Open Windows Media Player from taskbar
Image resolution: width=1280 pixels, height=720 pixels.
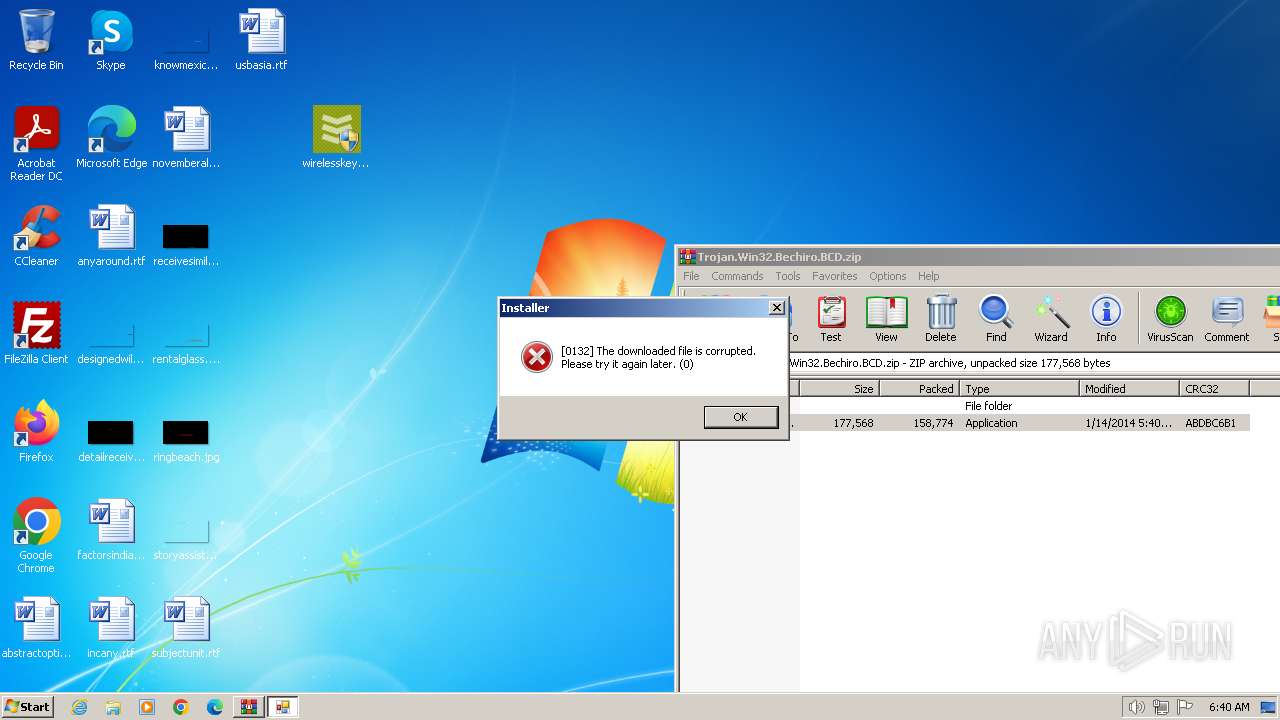pyautogui.click(x=147, y=707)
